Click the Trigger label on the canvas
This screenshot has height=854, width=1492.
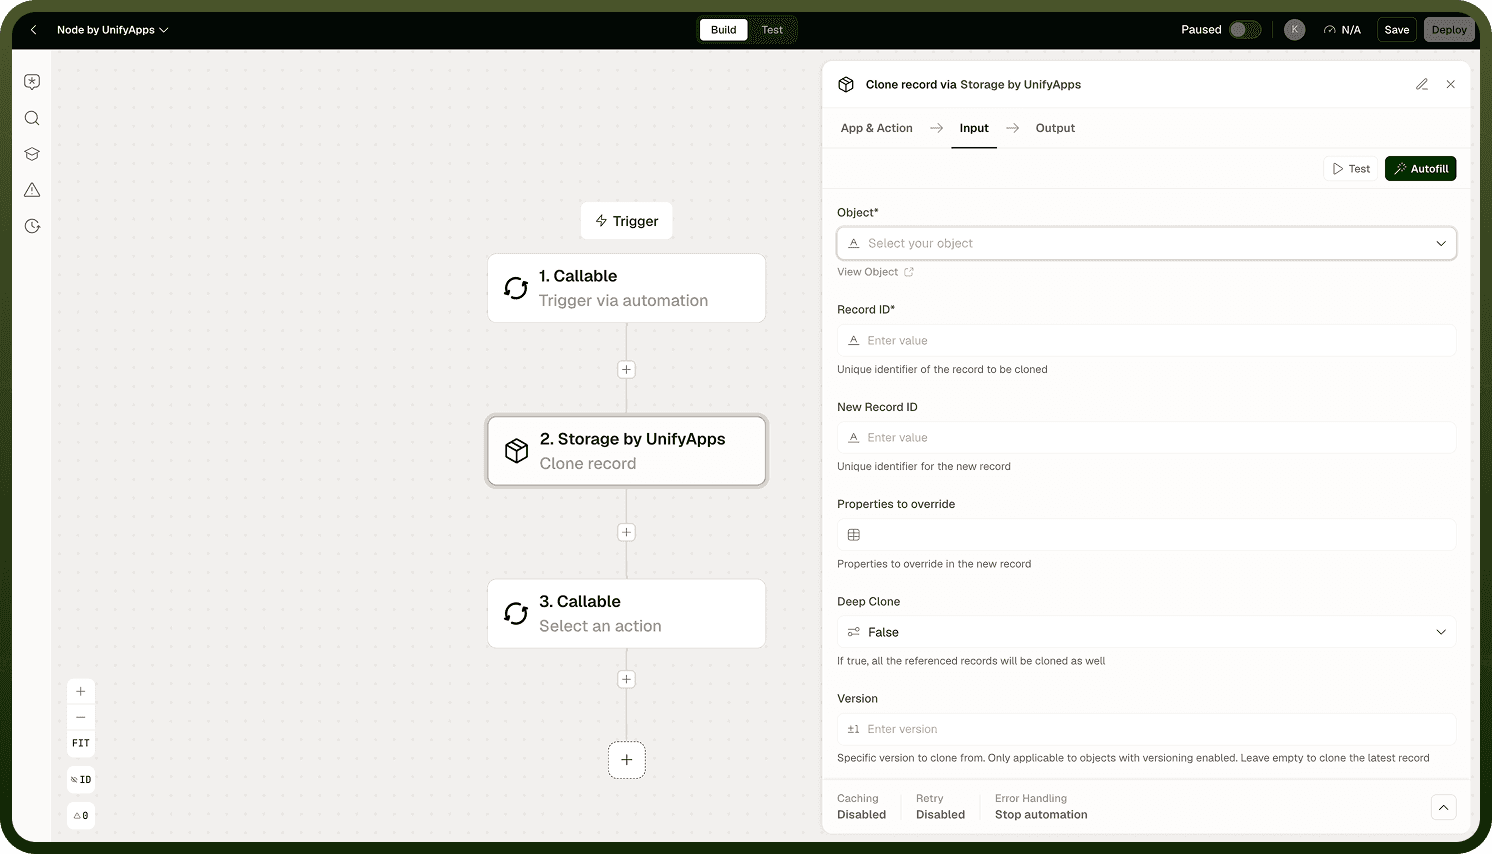click(x=627, y=221)
